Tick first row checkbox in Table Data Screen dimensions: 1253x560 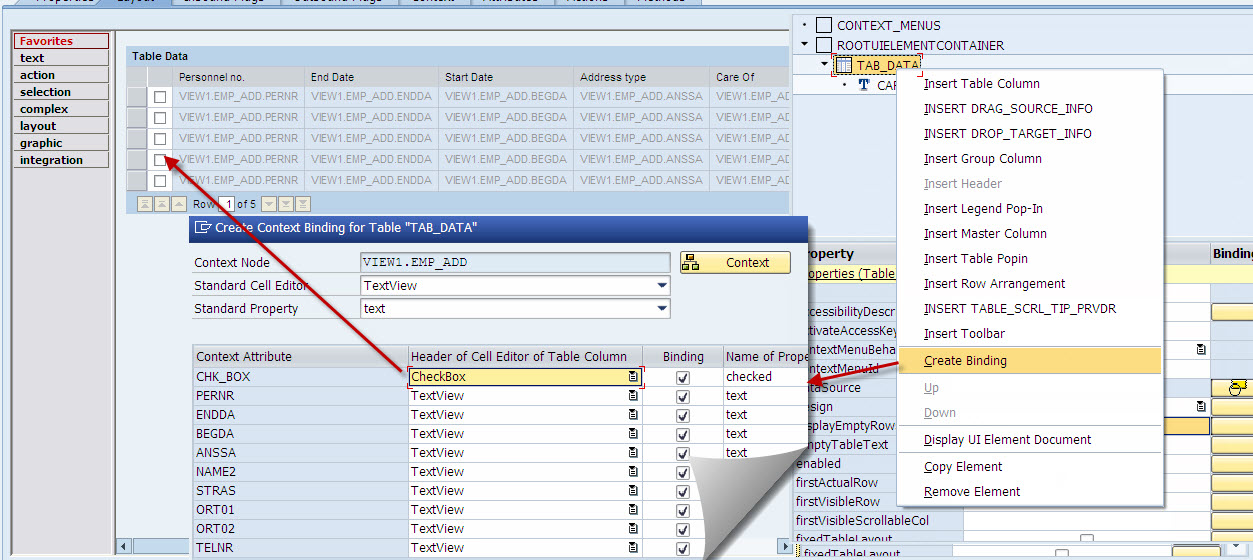(x=160, y=97)
